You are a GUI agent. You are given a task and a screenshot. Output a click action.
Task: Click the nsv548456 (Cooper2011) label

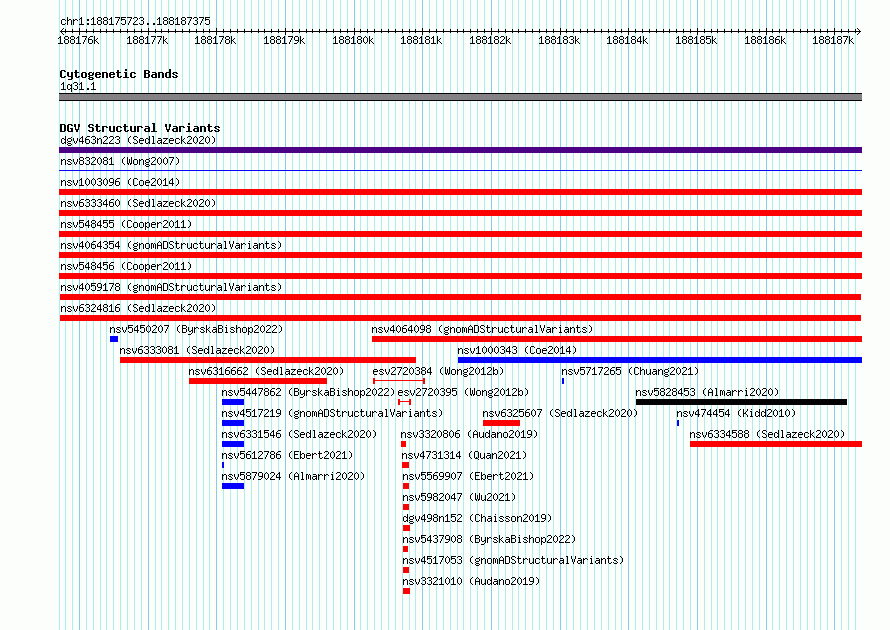click(126, 266)
